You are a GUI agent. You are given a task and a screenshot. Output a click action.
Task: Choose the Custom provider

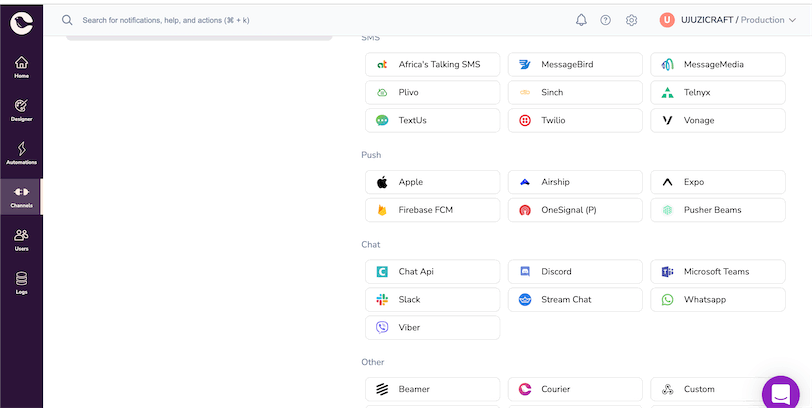pyautogui.click(x=718, y=389)
